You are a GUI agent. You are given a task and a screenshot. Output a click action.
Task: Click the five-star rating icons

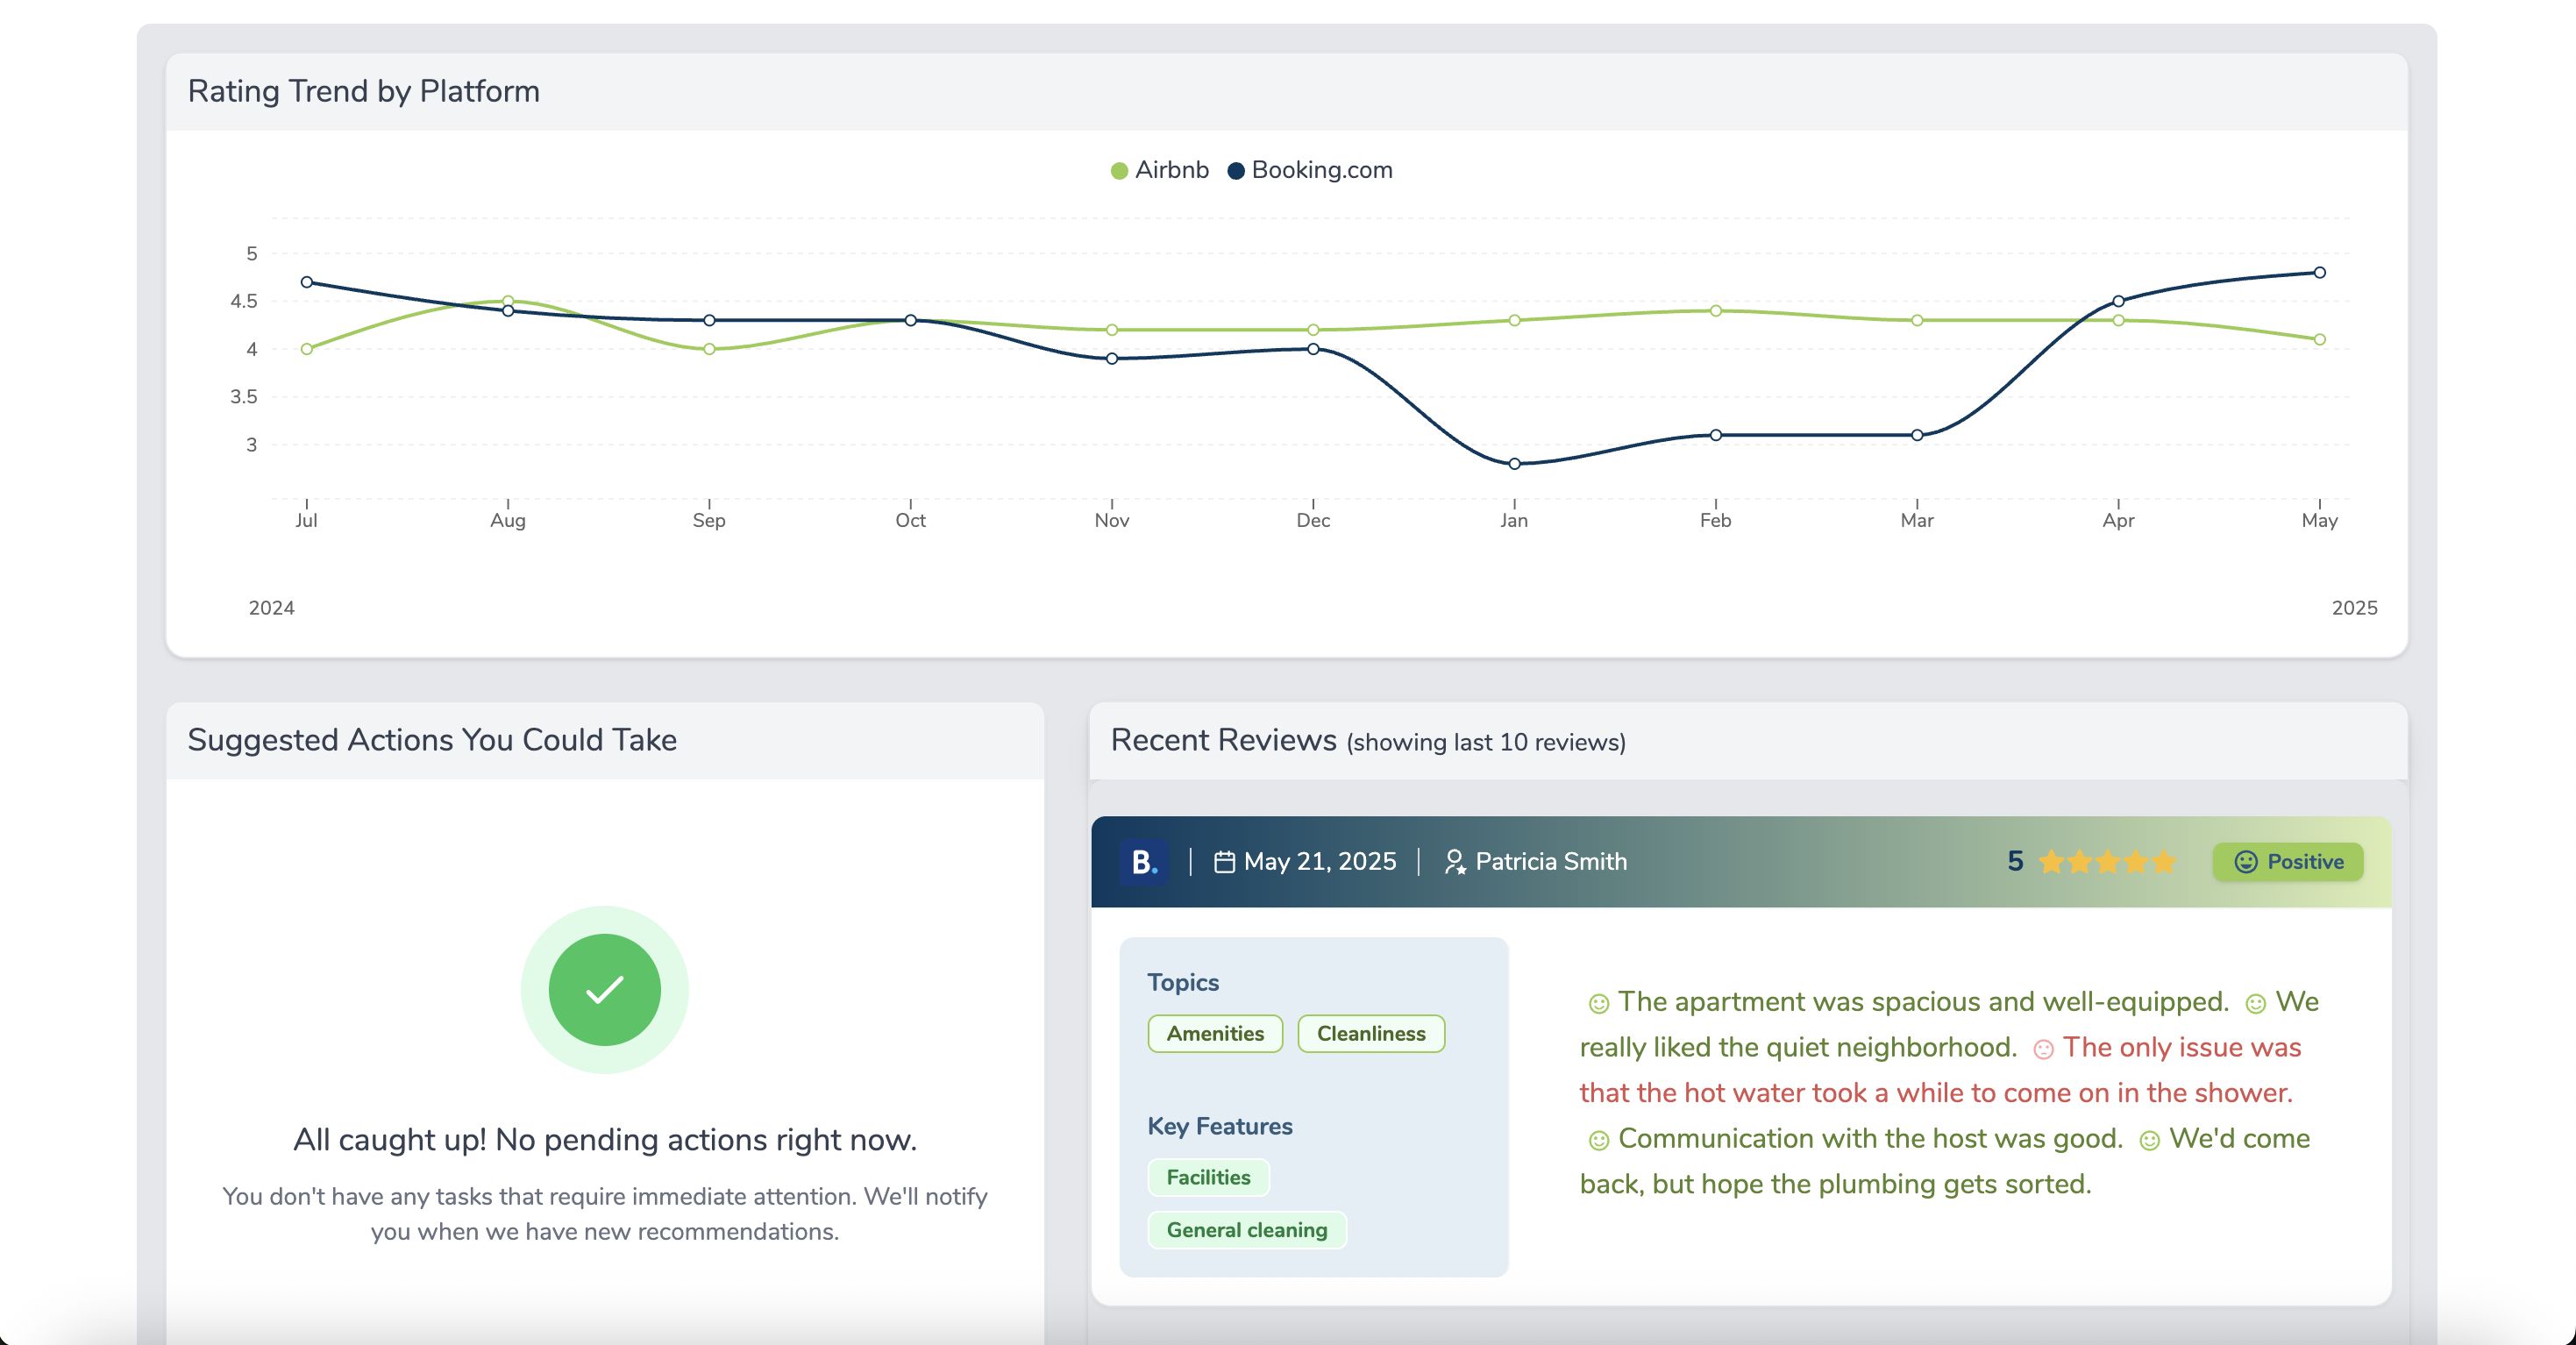[x=2106, y=862]
